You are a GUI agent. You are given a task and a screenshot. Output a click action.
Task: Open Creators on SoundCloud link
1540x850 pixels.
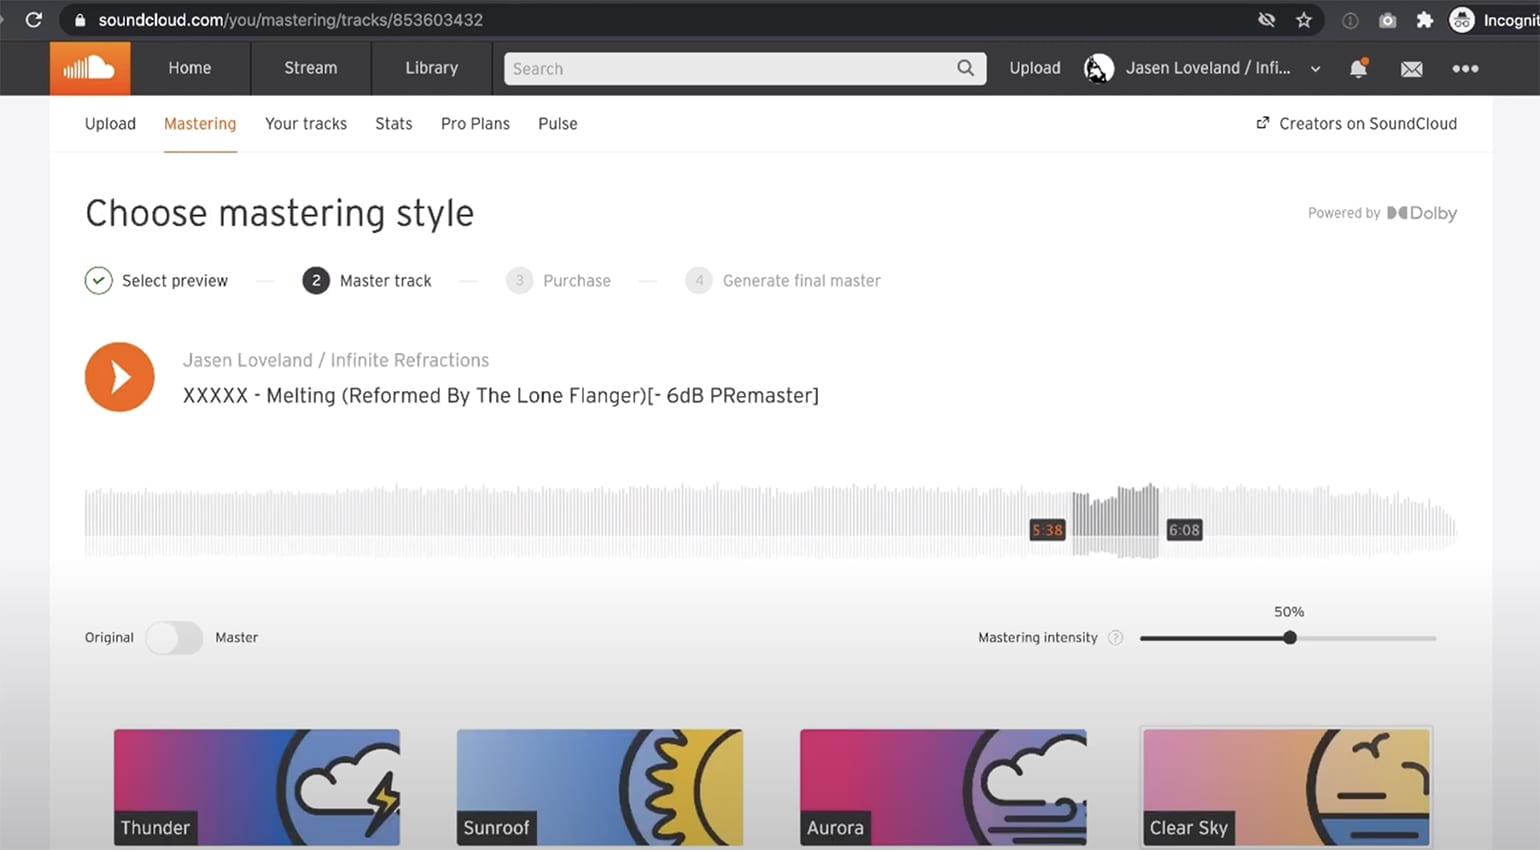(1357, 124)
